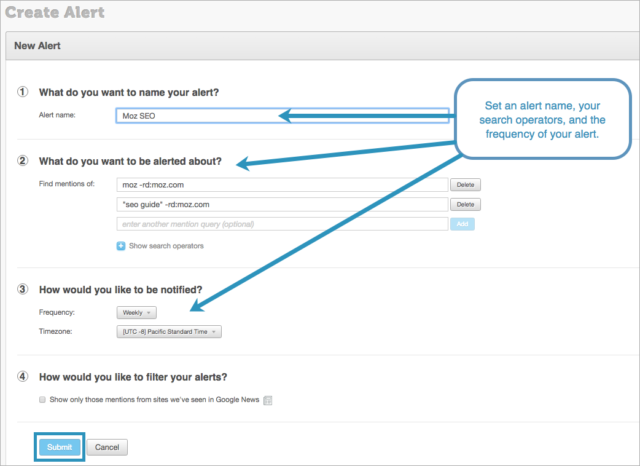
Task: Delete the "moz -rd:moz.com" query
Action: (x=464, y=185)
